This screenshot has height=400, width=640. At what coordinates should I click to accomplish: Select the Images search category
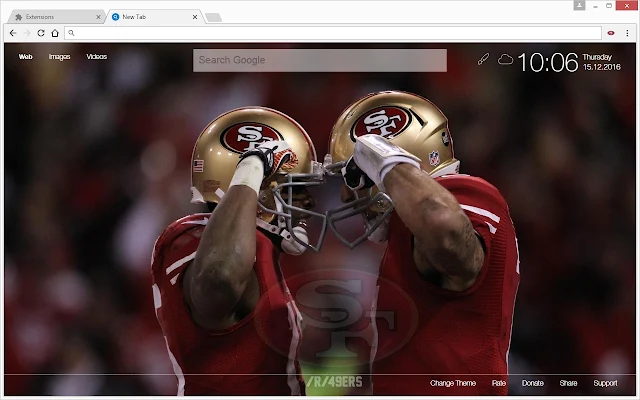pos(60,57)
